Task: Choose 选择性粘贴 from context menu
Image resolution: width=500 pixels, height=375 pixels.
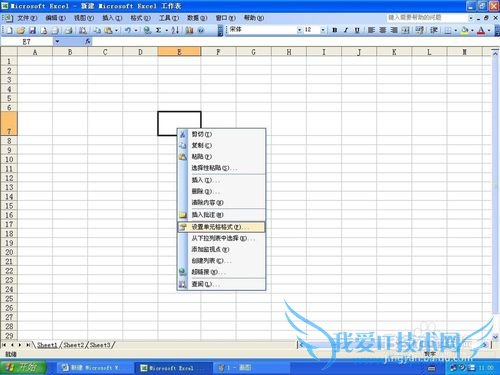Action: (x=221, y=168)
